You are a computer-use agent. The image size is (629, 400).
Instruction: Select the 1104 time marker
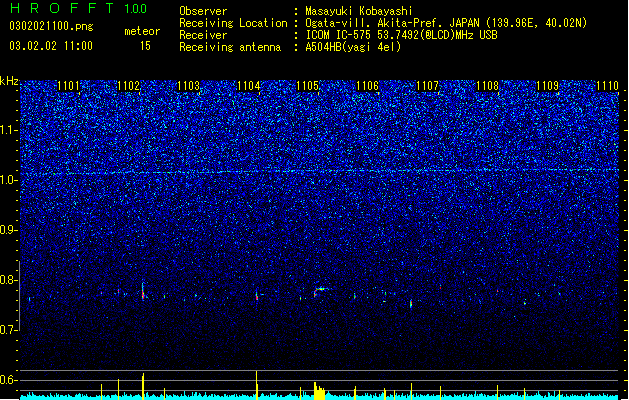(248, 86)
